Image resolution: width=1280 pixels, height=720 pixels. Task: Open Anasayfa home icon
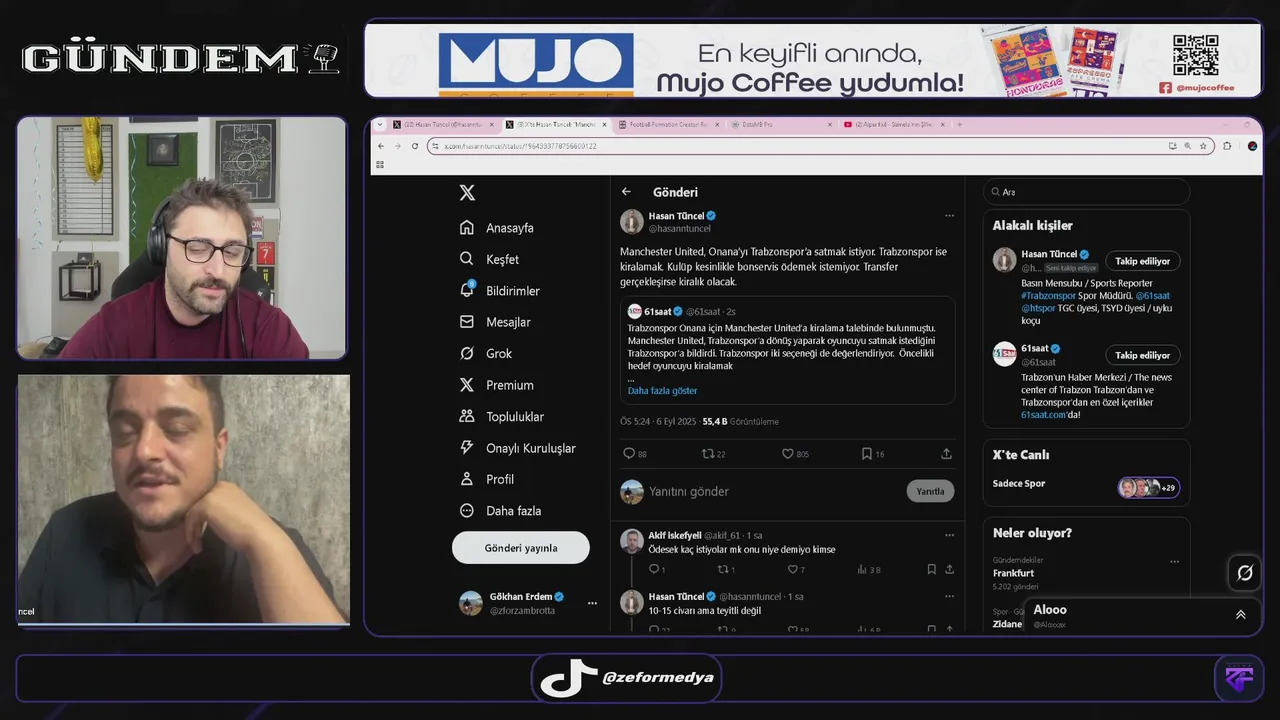pos(467,228)
